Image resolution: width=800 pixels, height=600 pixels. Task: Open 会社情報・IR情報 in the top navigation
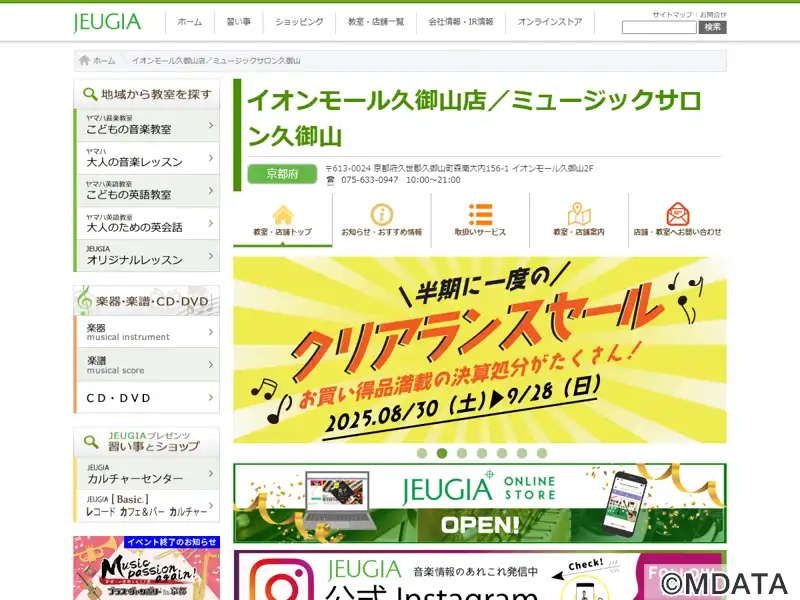point(461,22)
